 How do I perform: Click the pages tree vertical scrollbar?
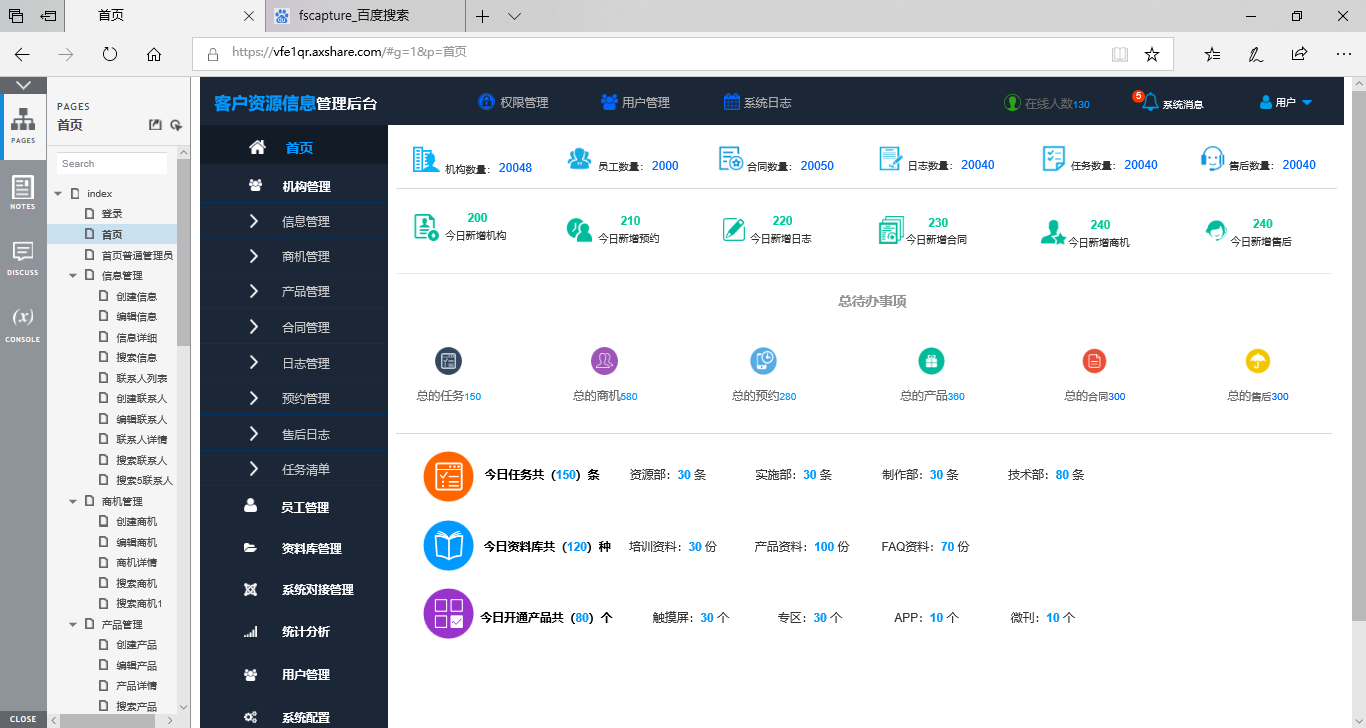click(183, 253)
